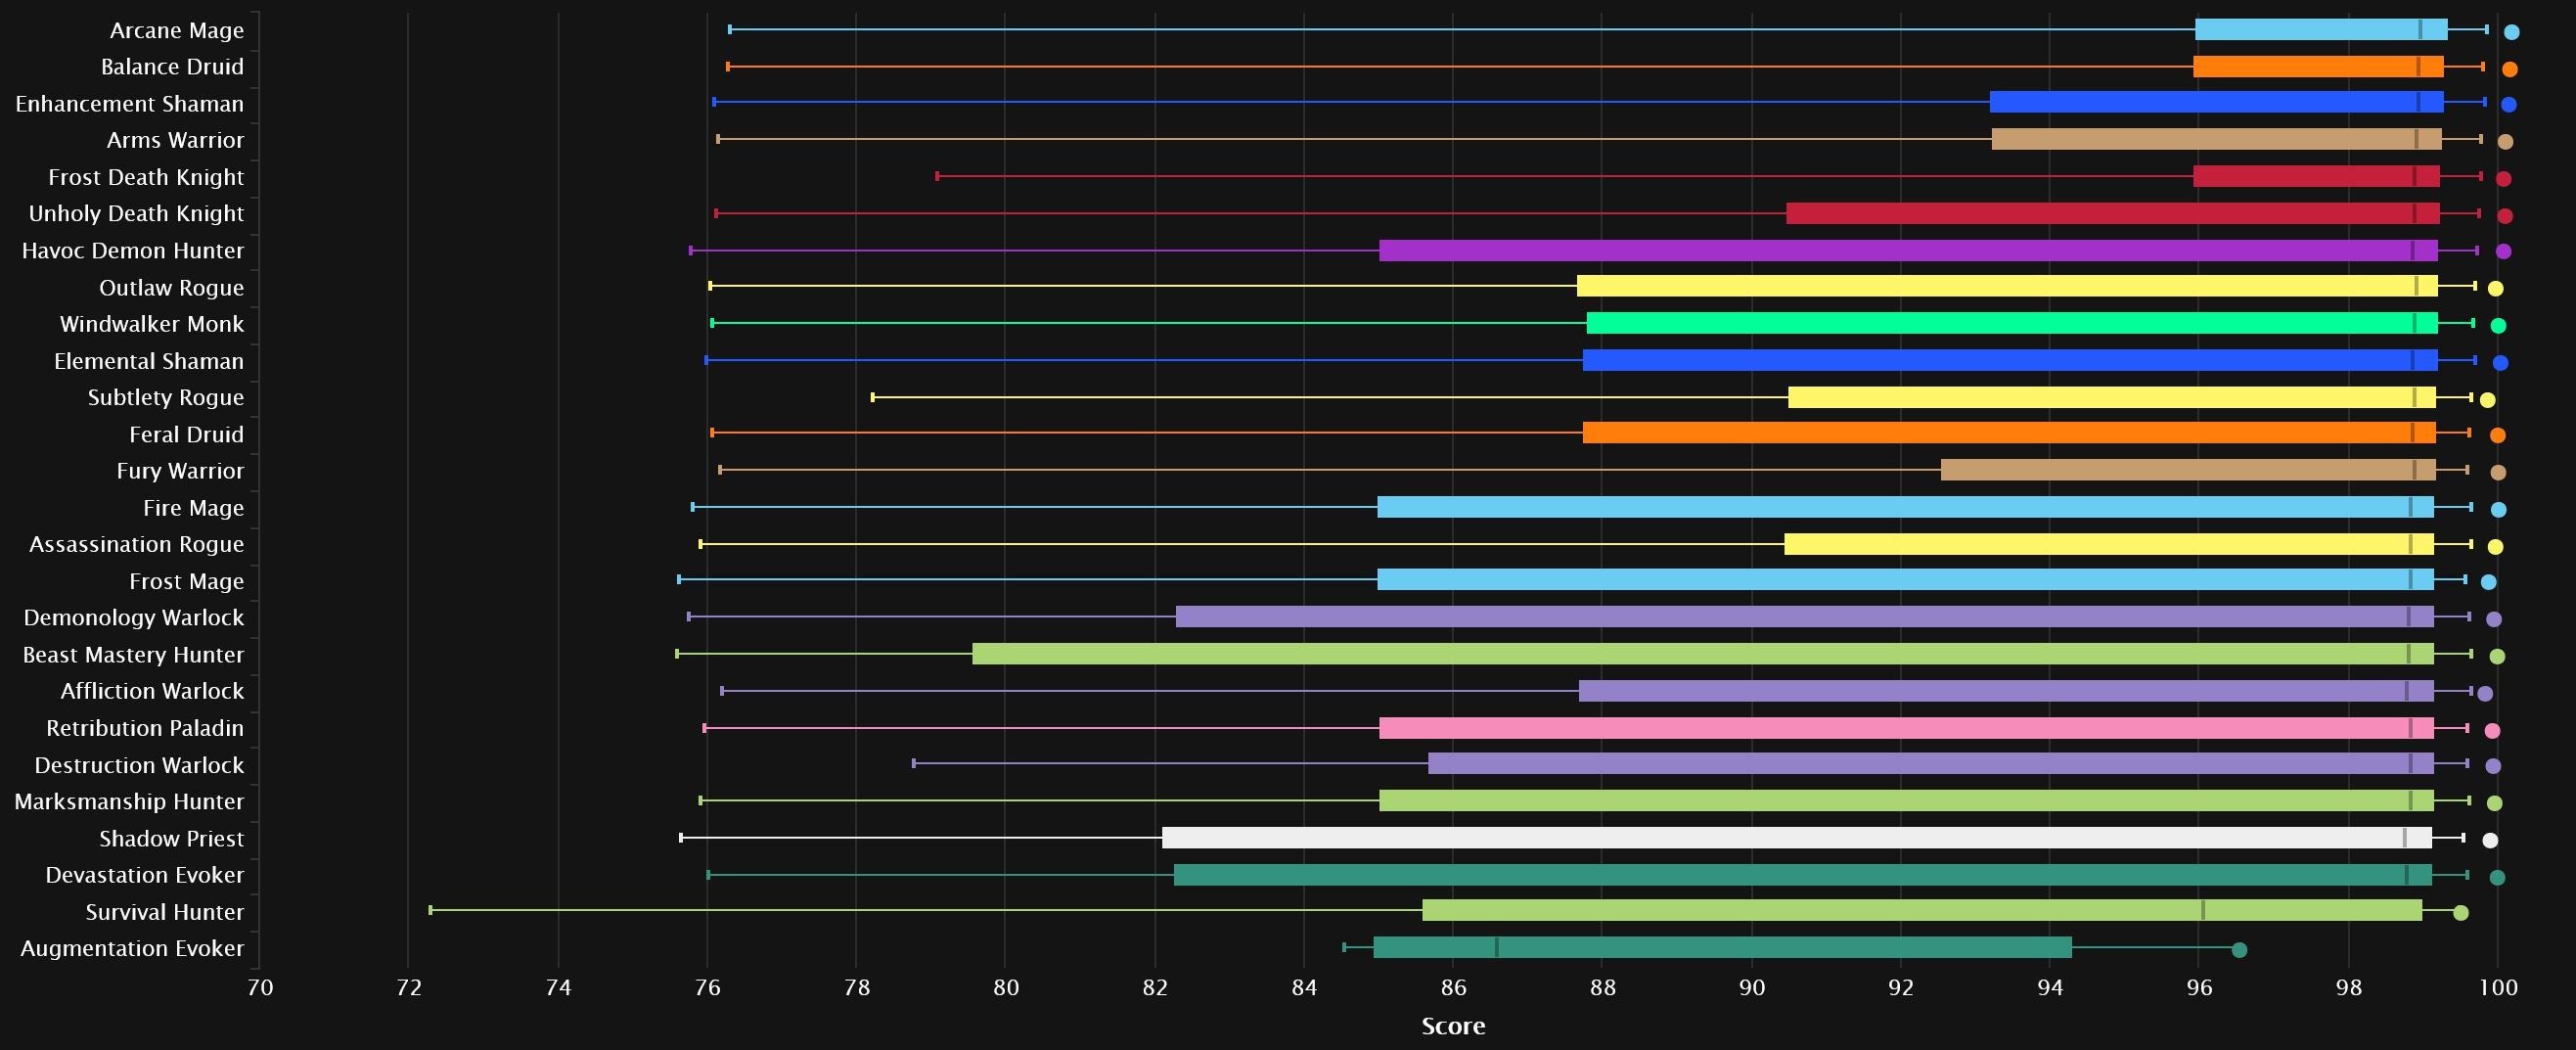Click the 100 axis tick label
Screen dimensions: 2576x1050
click(x=2497, y=988)
